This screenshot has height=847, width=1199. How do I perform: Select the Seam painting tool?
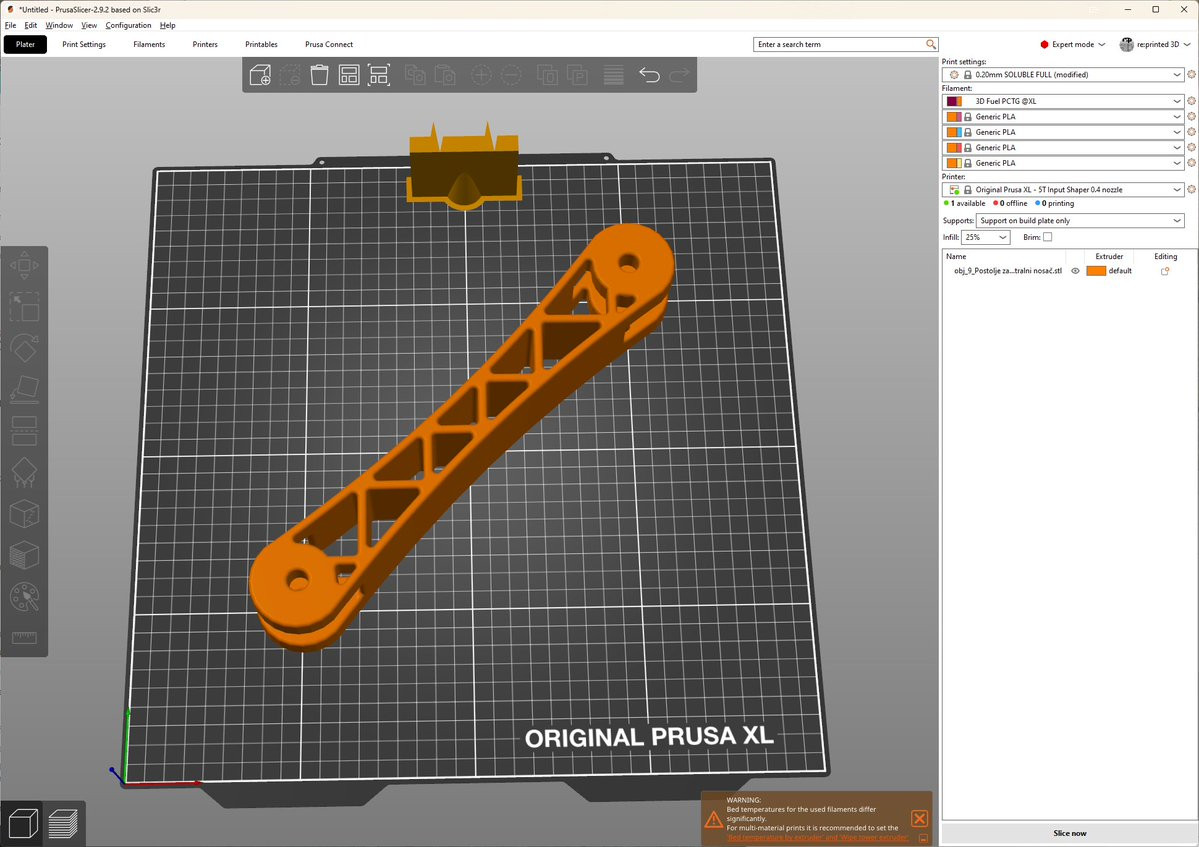pyautogui.click(x=24, y=514)
